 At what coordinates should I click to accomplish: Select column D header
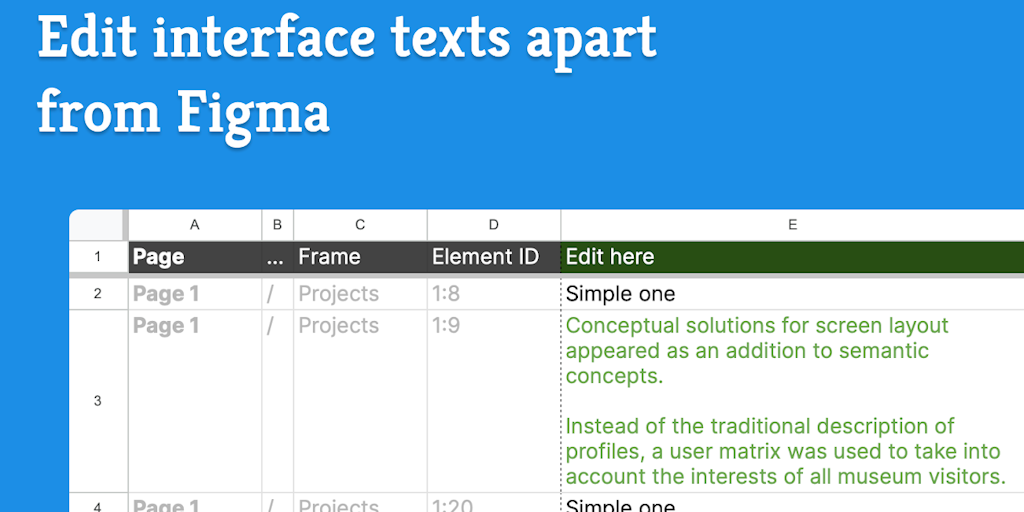tap(493, 225)
